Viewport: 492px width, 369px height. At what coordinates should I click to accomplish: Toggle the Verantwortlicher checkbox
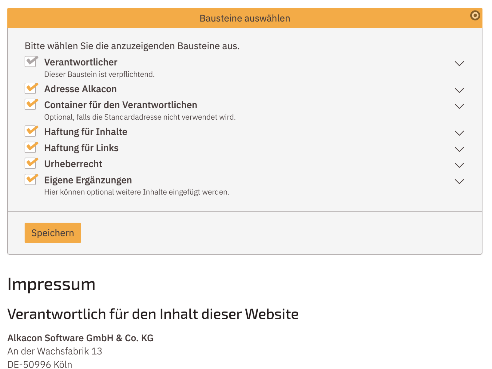coord(31,62)
